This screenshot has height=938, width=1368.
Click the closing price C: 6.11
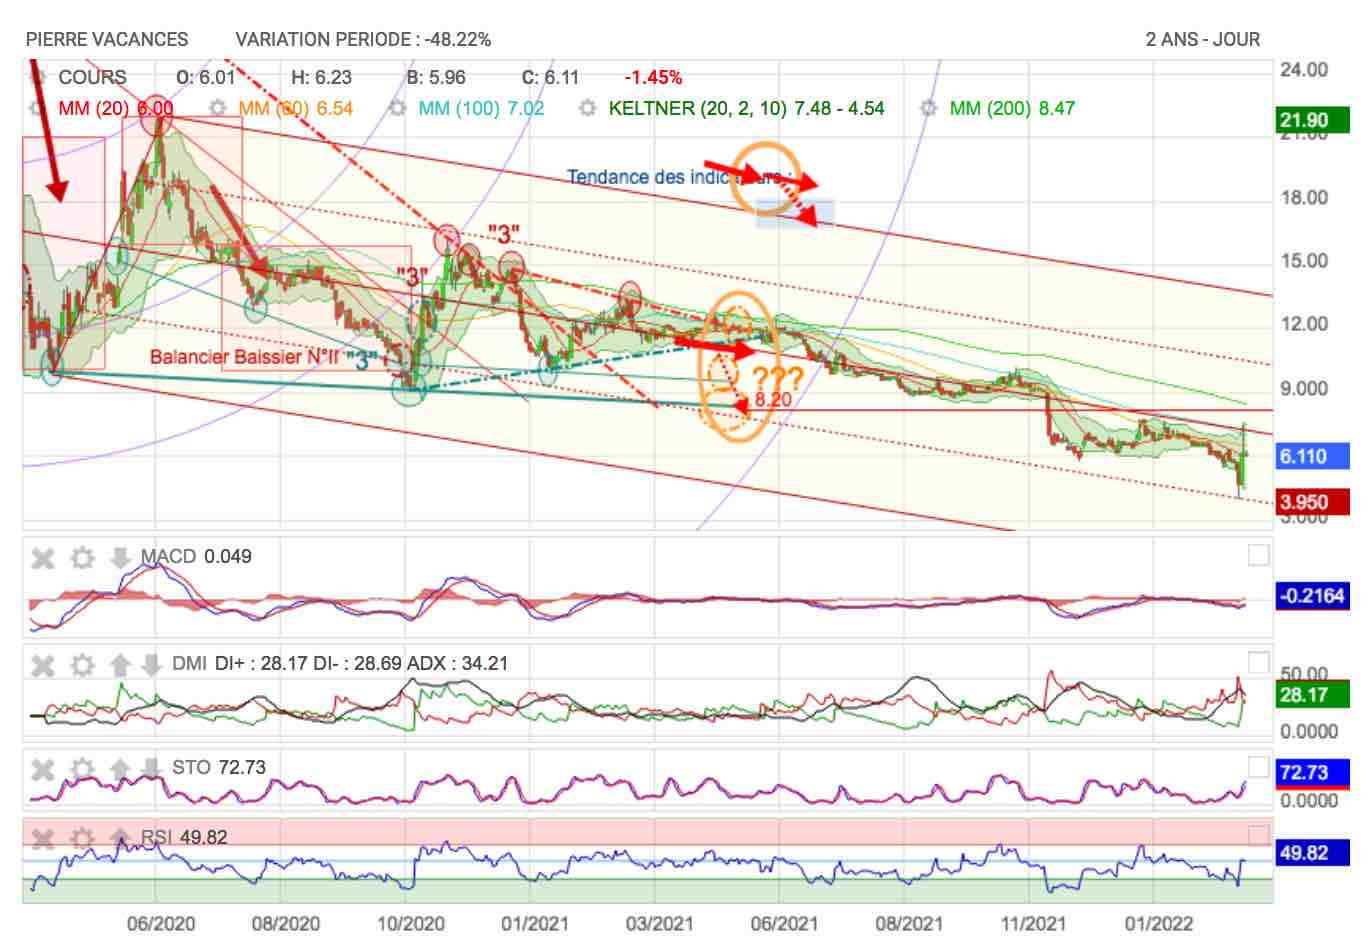(550, 77)
